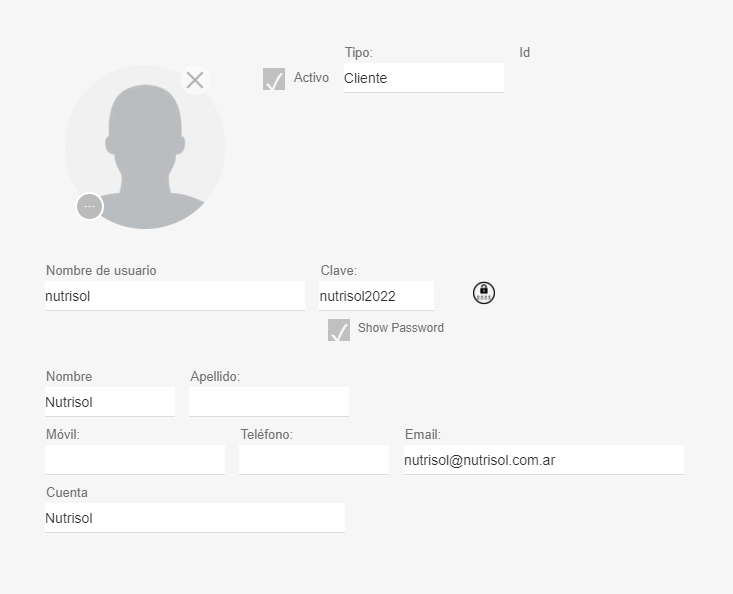Click the Id label
The image size is (733, 594).
tap(525, 52)
